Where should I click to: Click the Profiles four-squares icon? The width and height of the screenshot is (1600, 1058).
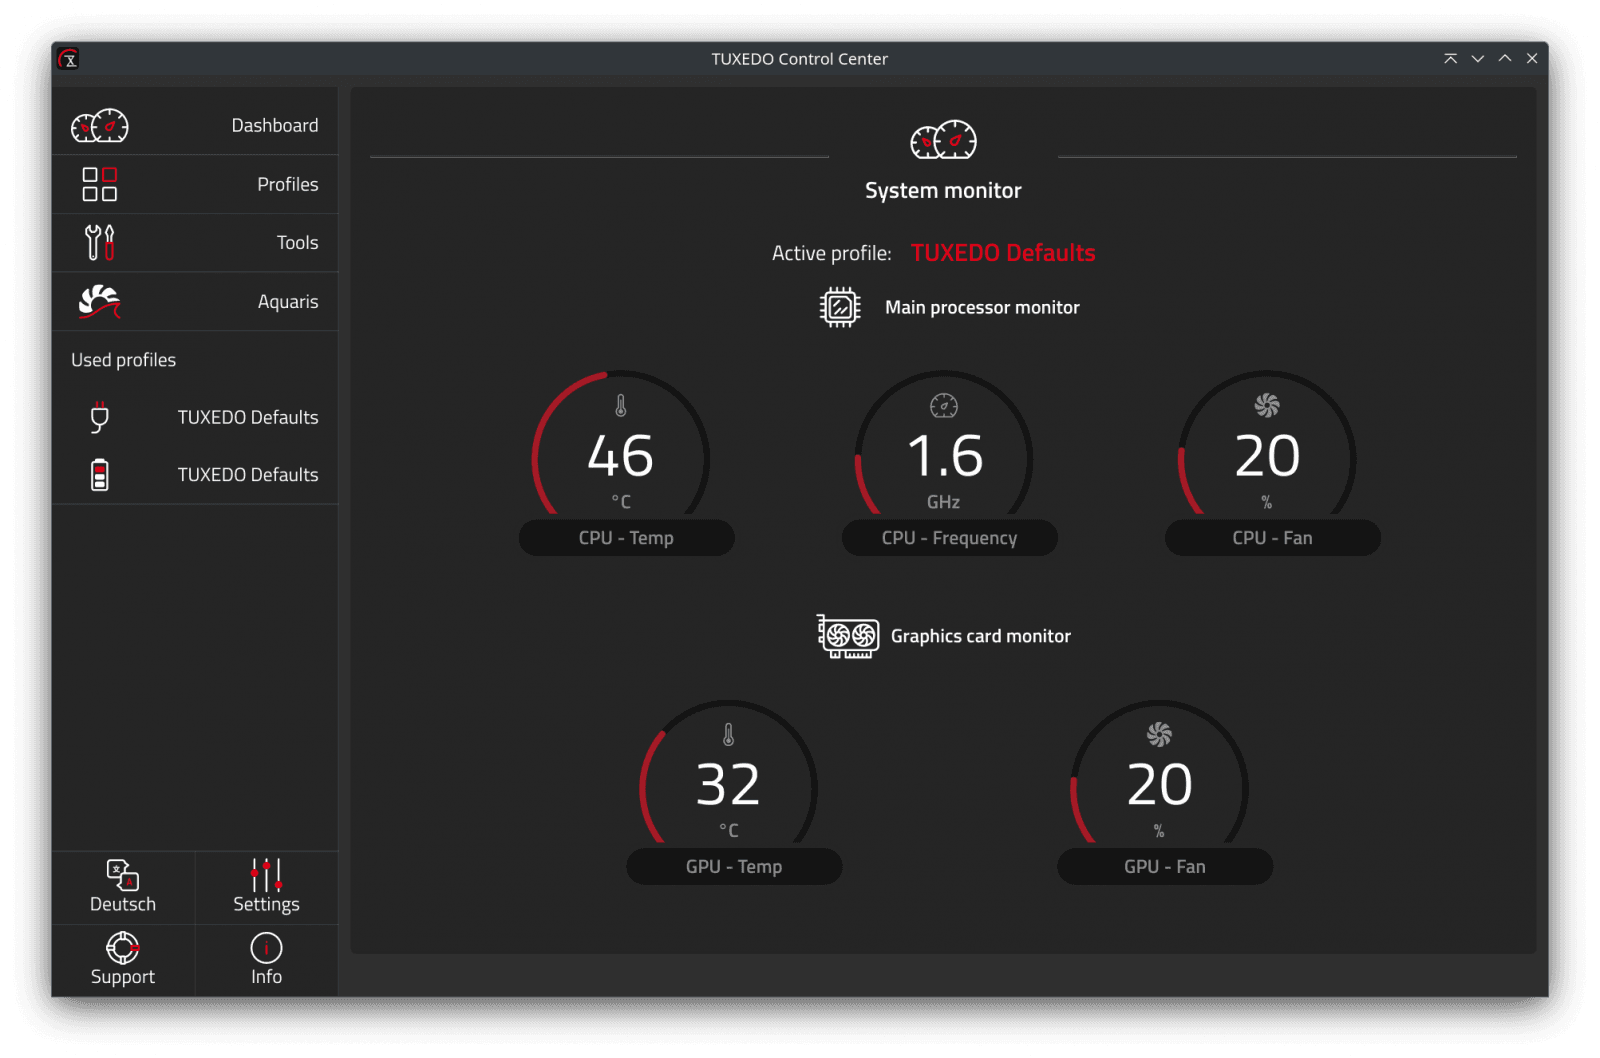100,184
